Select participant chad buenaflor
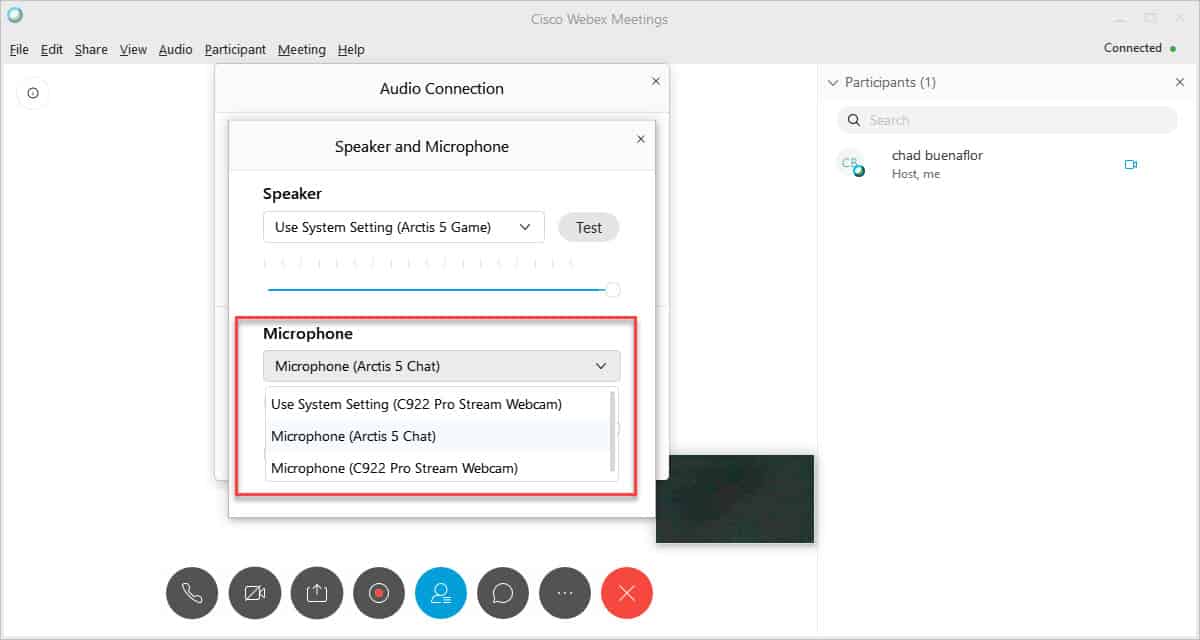Screen dimensions: 1200x640 1007,164
